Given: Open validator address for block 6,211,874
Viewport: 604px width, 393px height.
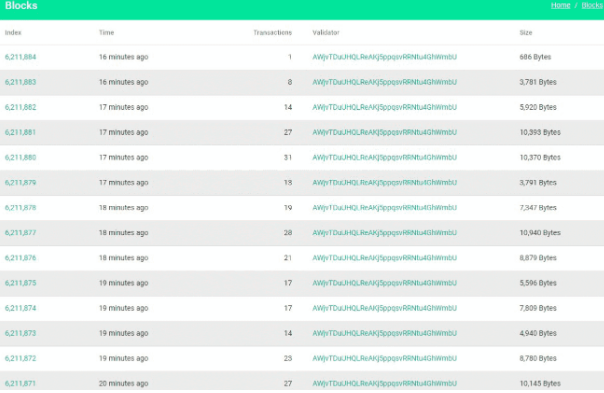Looking at the screenshot, I should (384, 308).
